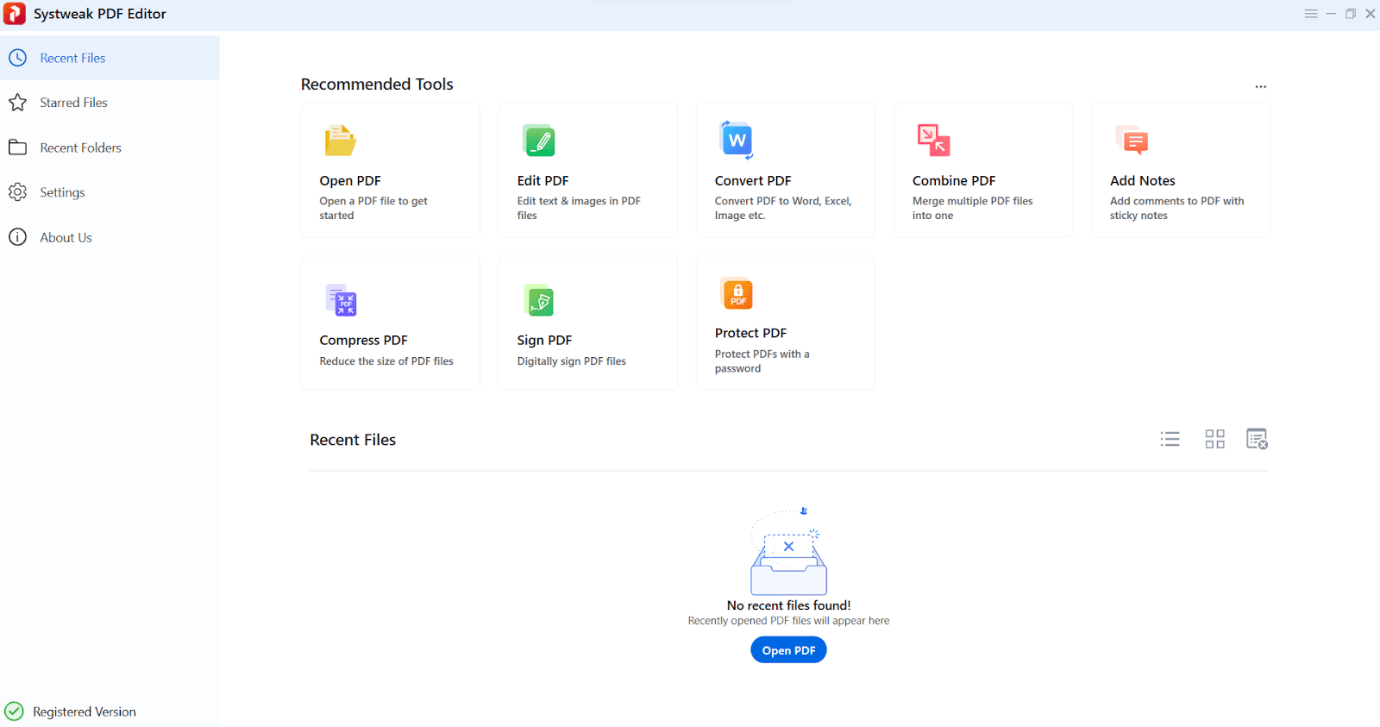This screenshot has height=727, width=1380.
Task: Select the Edit PDF tool title
Action: click(543, 181)
